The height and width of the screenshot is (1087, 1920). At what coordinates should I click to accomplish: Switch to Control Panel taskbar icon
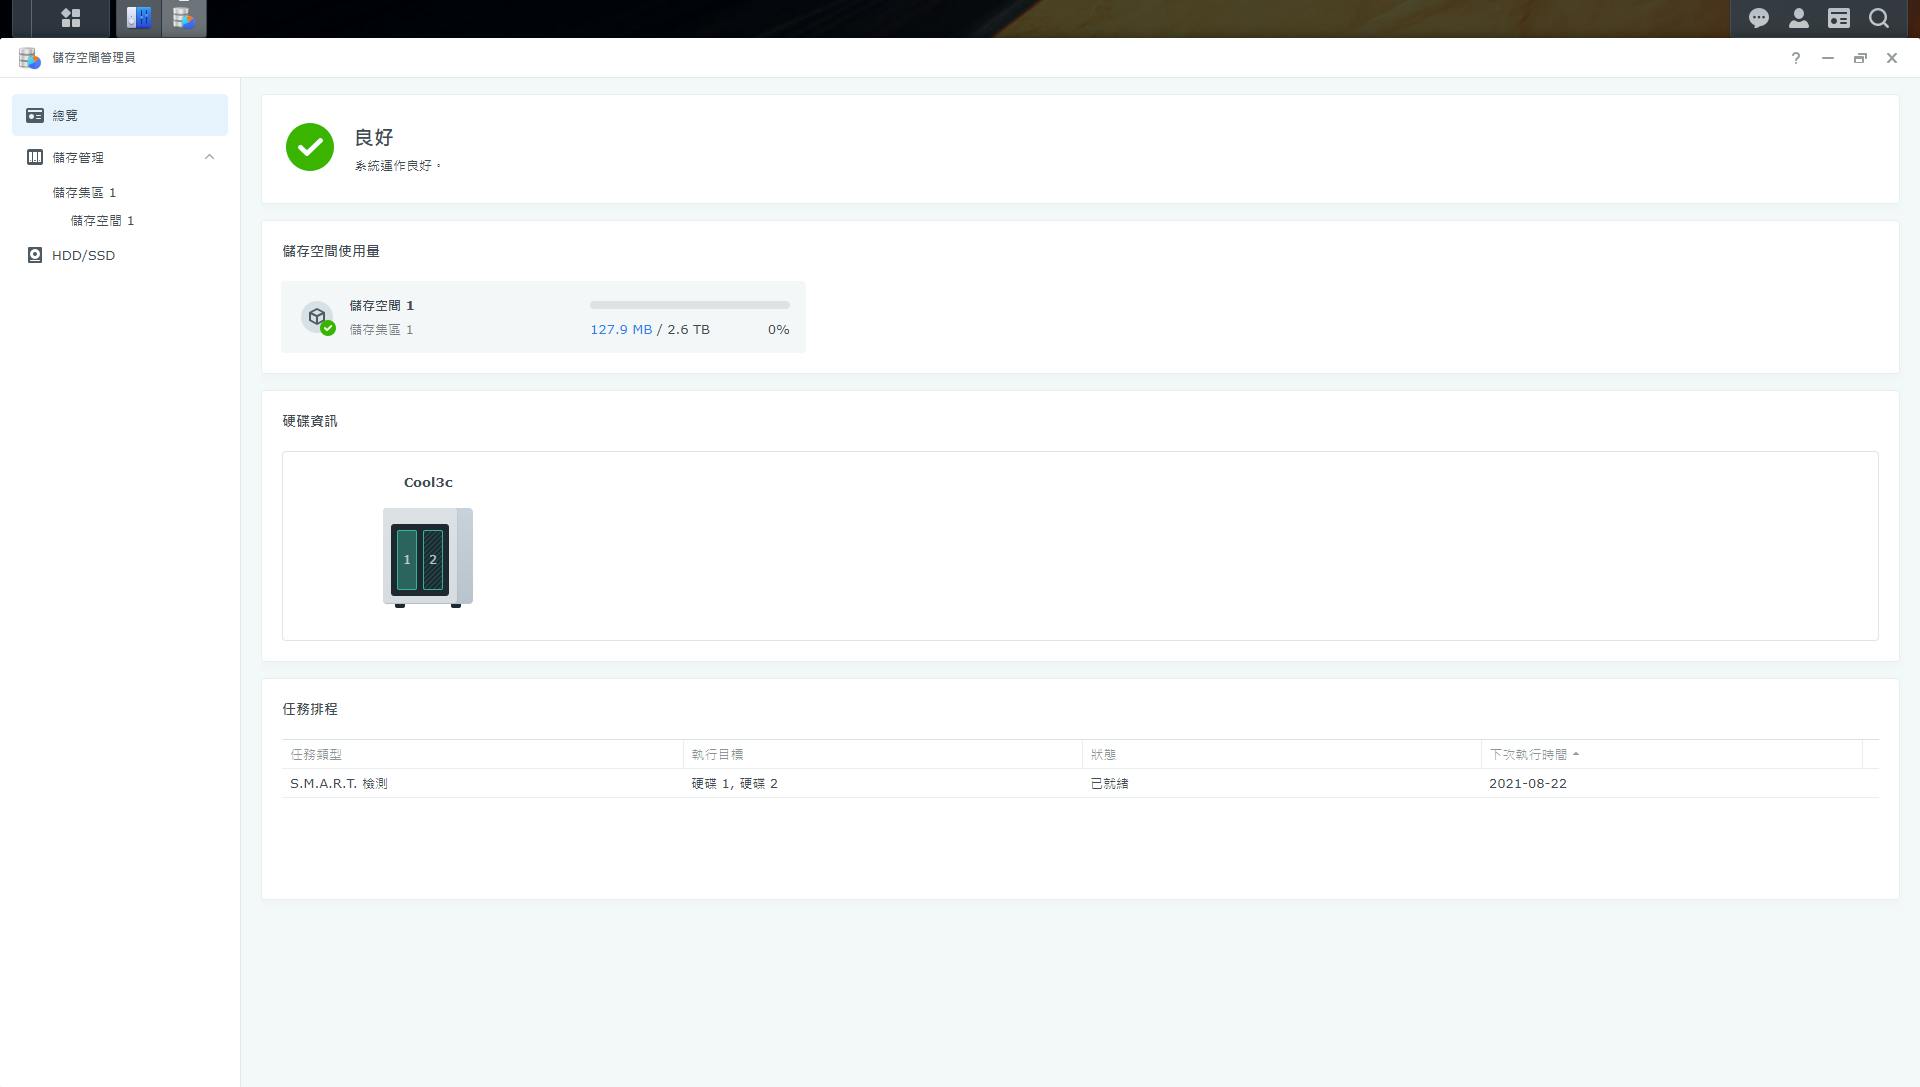(x=139, y=18)
